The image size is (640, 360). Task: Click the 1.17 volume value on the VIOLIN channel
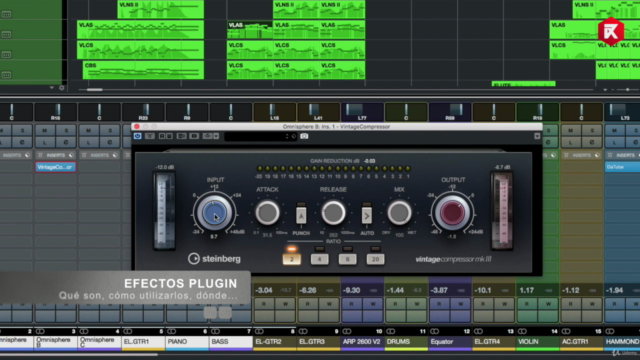[527, 290]
